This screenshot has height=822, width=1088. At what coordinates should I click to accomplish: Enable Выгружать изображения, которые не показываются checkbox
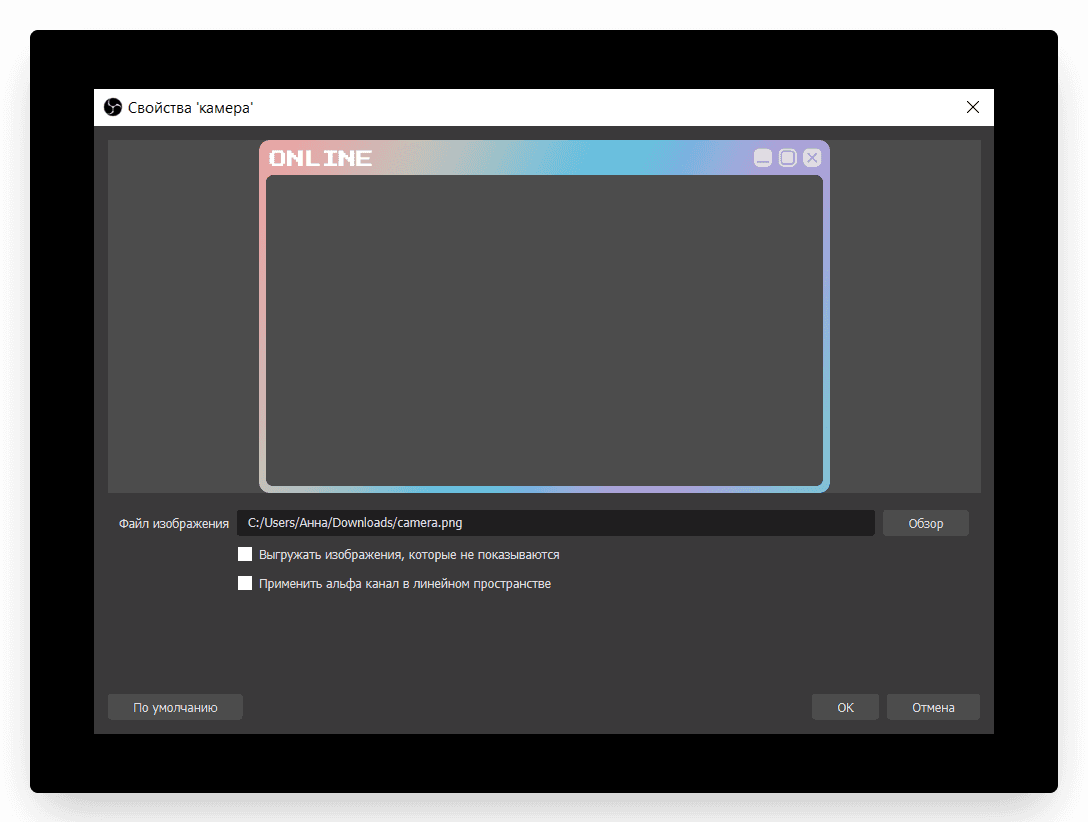tap(245, 554)
